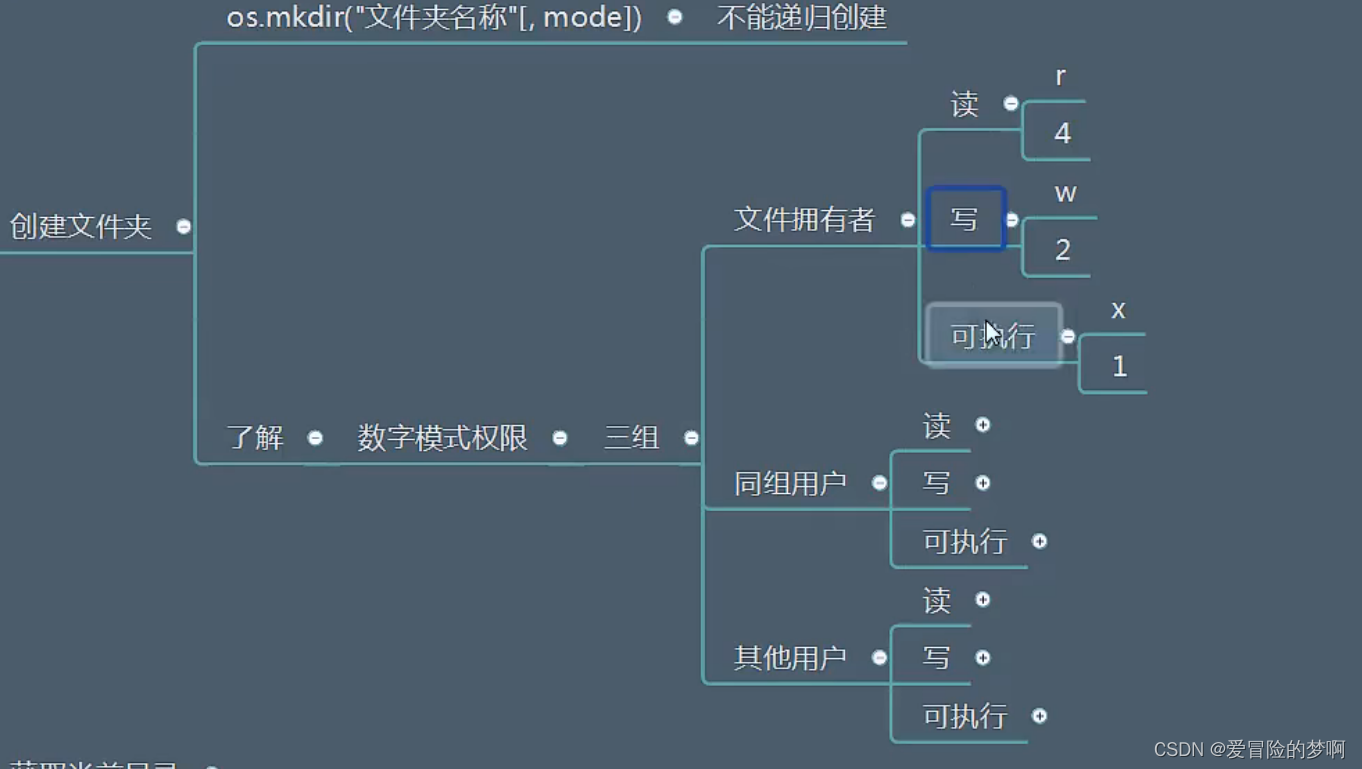Collapse the 同组用户 branch

tap(879, 483)
